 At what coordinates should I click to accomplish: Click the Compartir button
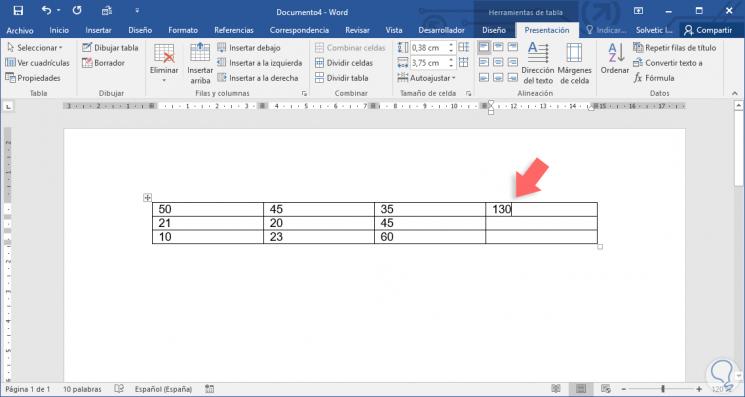click(708, 30)
